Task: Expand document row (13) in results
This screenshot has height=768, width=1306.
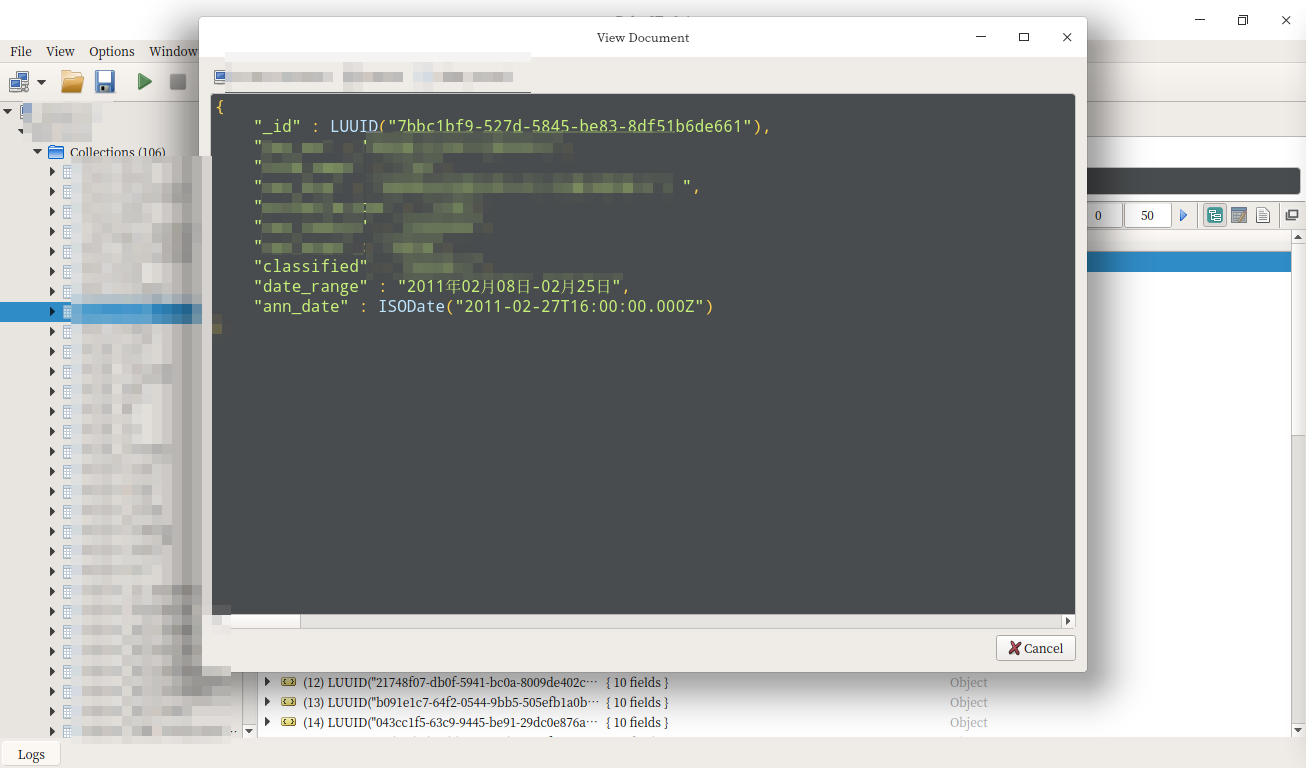Action: 267,702
